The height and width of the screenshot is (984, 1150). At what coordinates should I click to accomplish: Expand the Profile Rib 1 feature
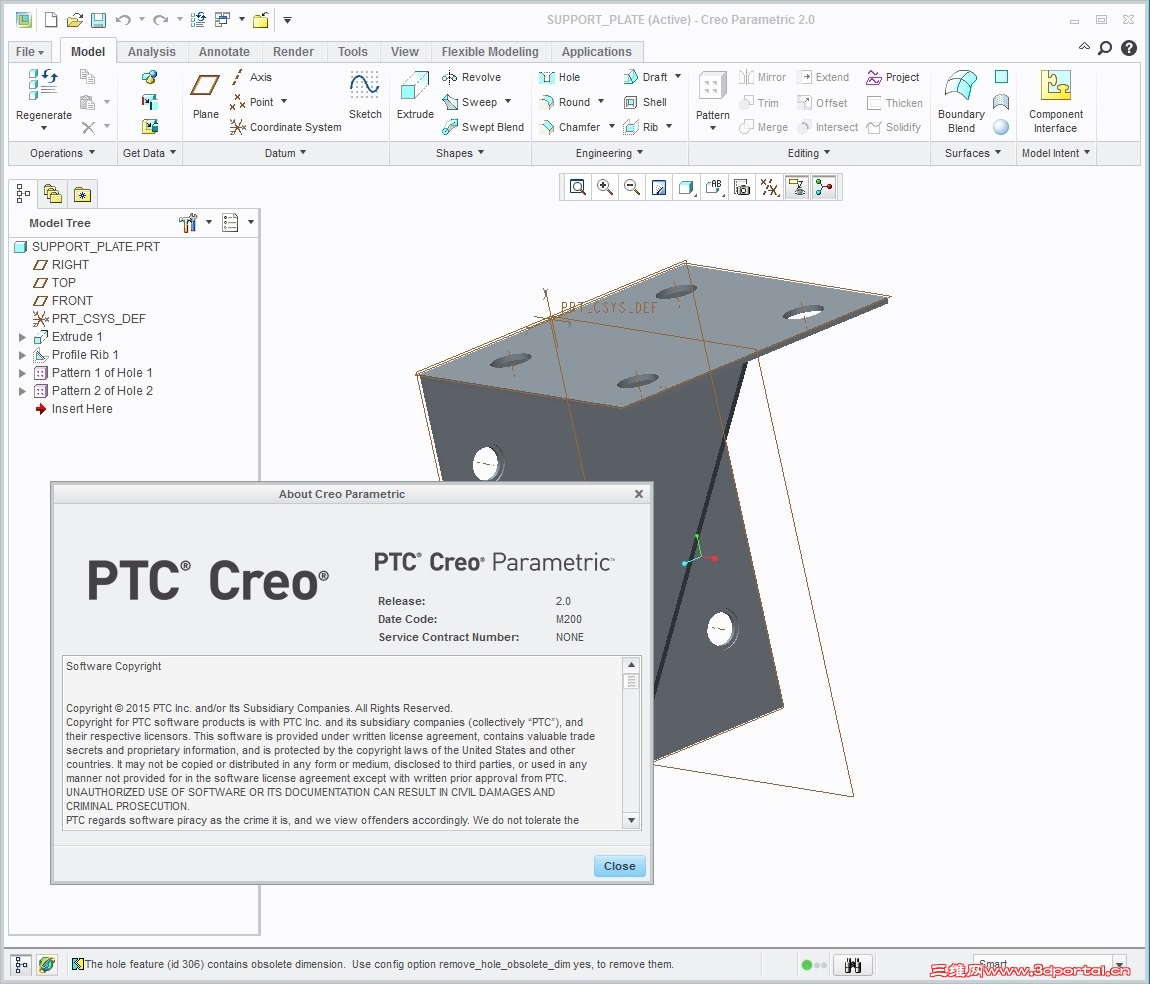coord(22,355)
